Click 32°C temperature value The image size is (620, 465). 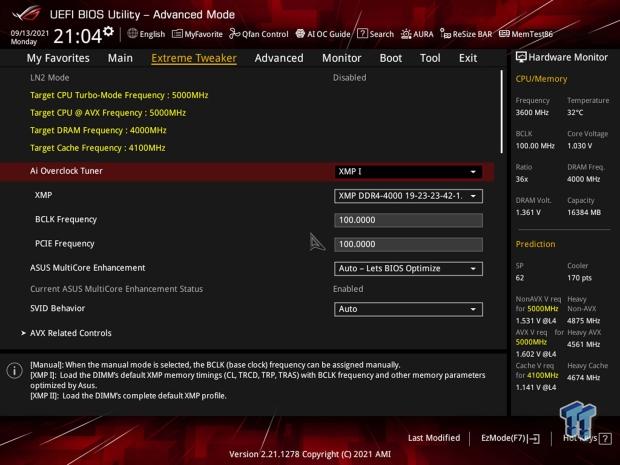[x=575, y=113]
